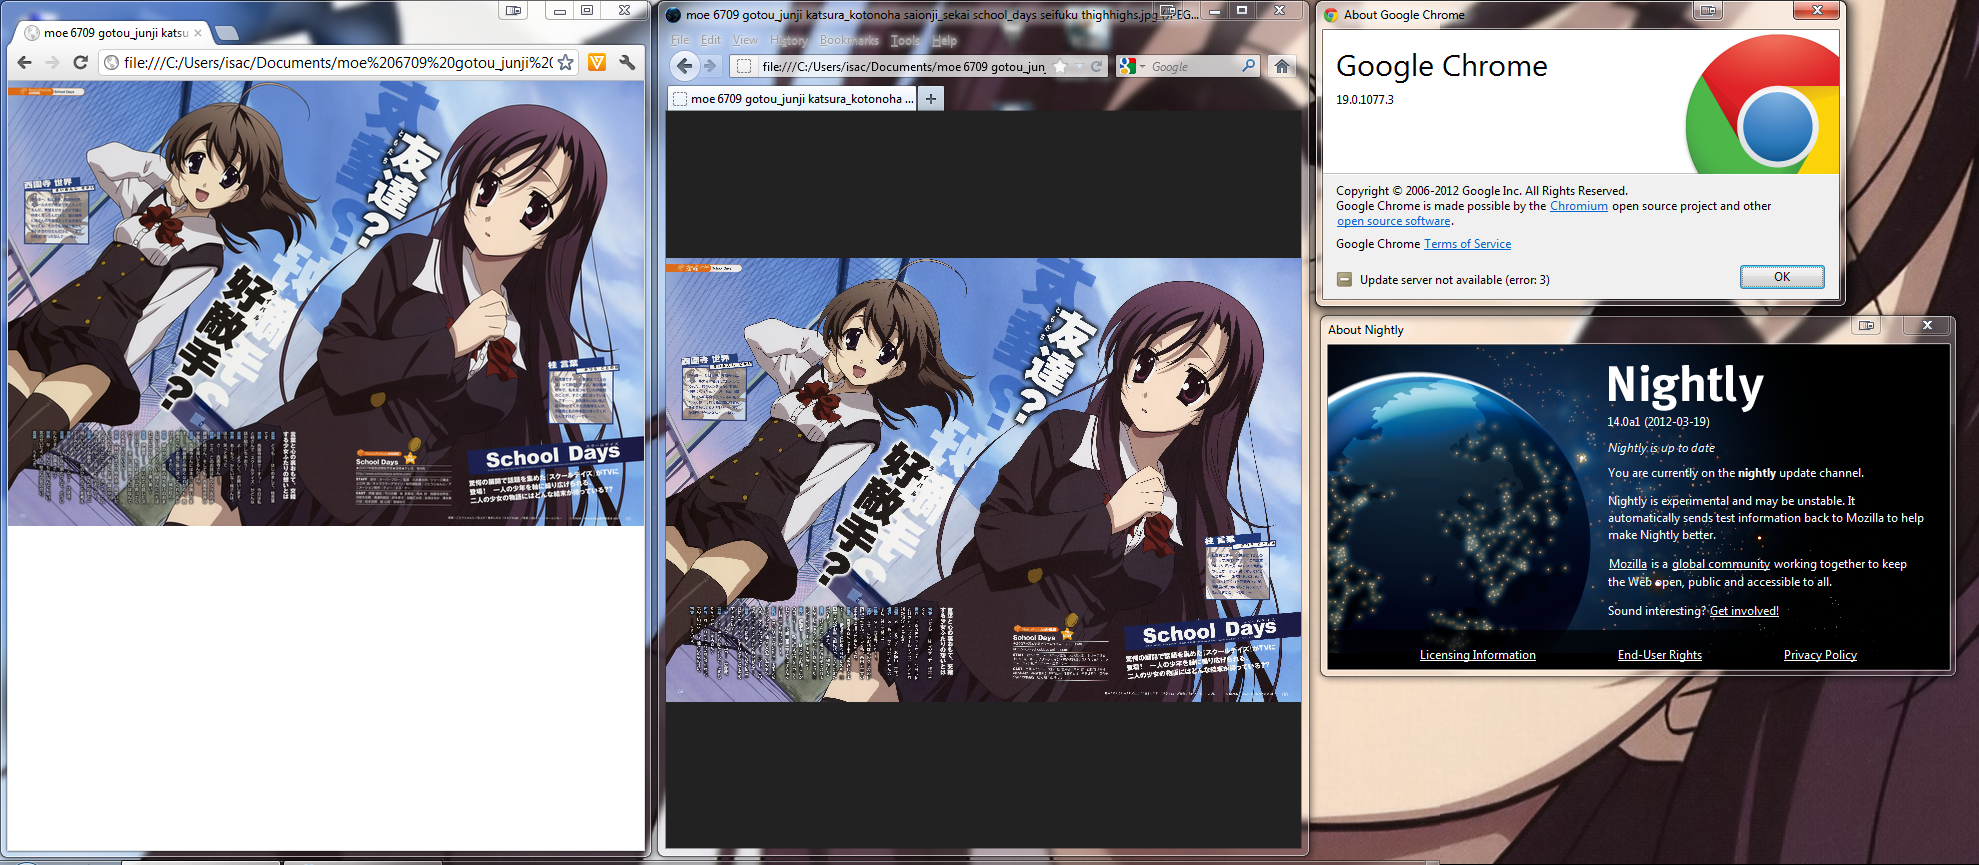Open the Help menu in Nightly

coord(944,40)
